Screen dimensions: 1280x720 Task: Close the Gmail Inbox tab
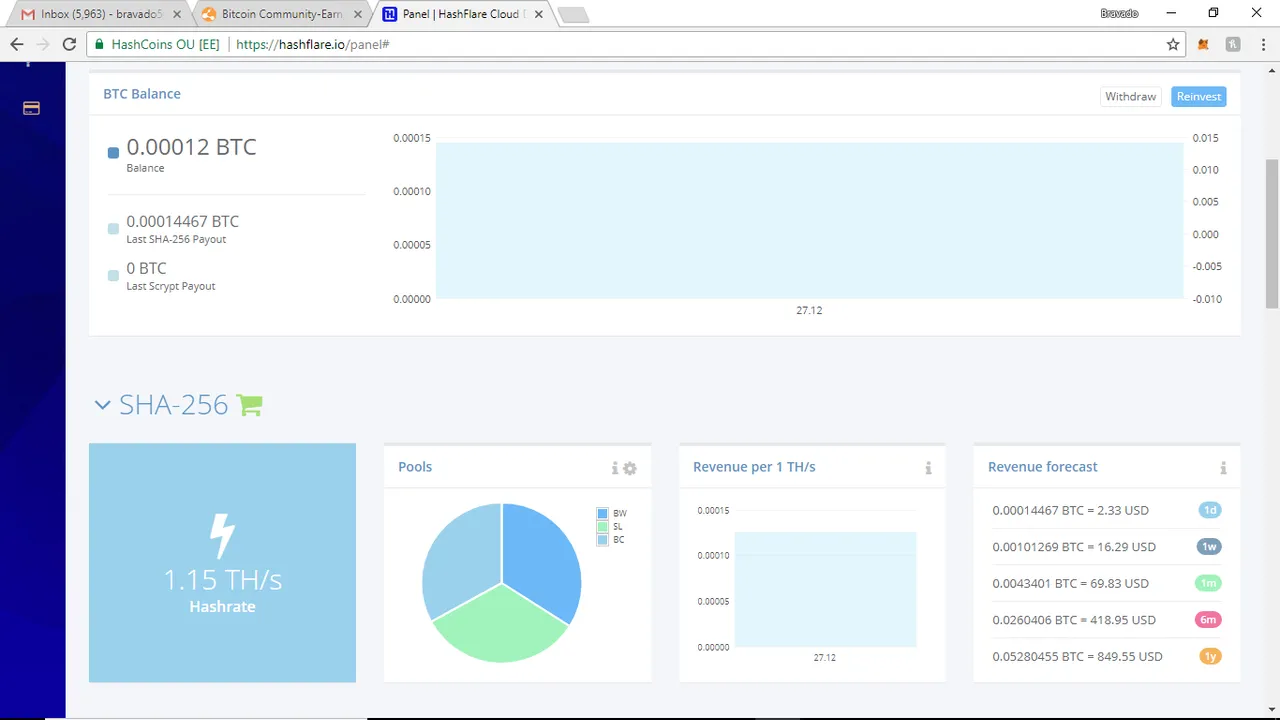(177, 15)
